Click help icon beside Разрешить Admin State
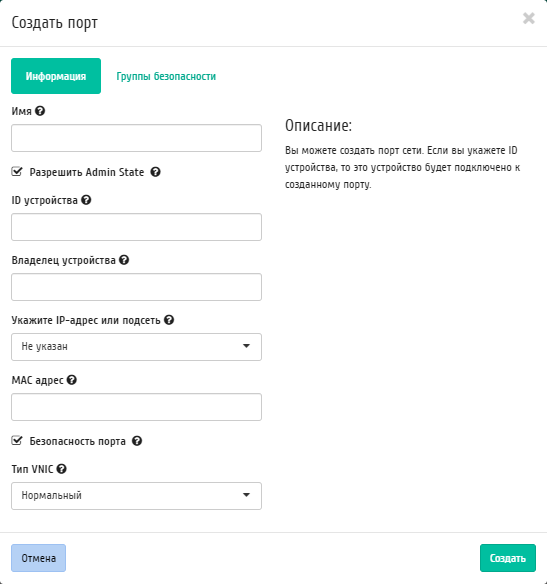This screenshot has width=547, height=584. (155, 172)
